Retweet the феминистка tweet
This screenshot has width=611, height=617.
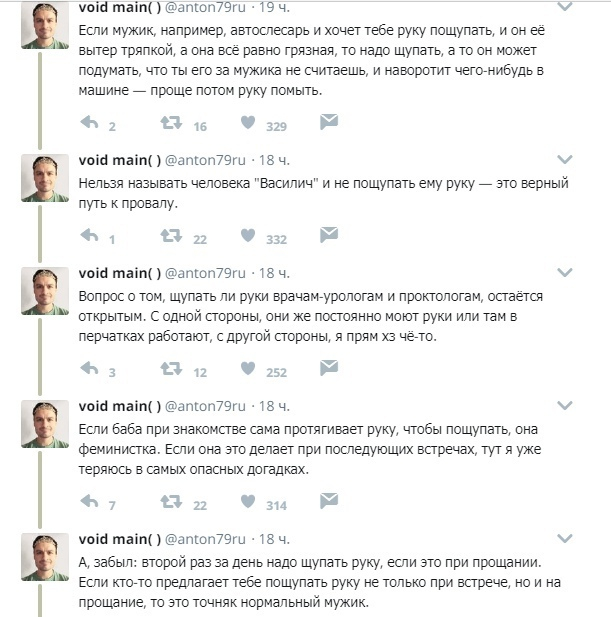click(171, 503)
